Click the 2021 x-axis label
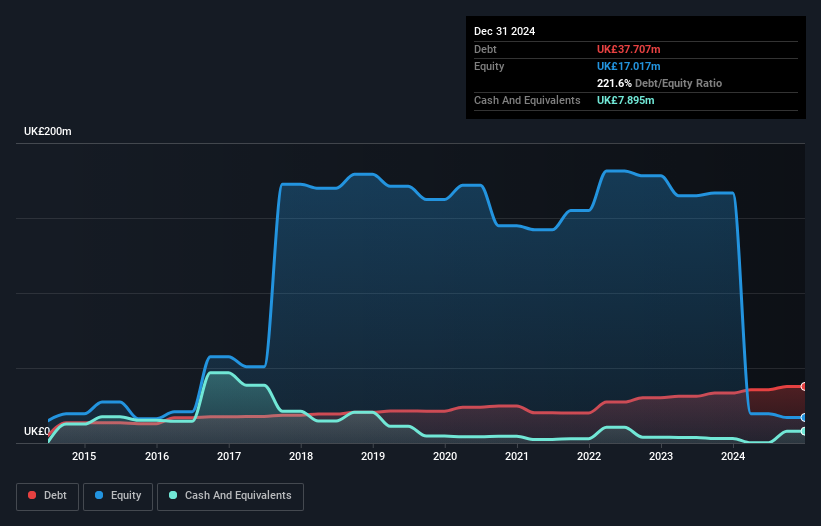The height and width of the screenshot is (526, 821). 517,456
